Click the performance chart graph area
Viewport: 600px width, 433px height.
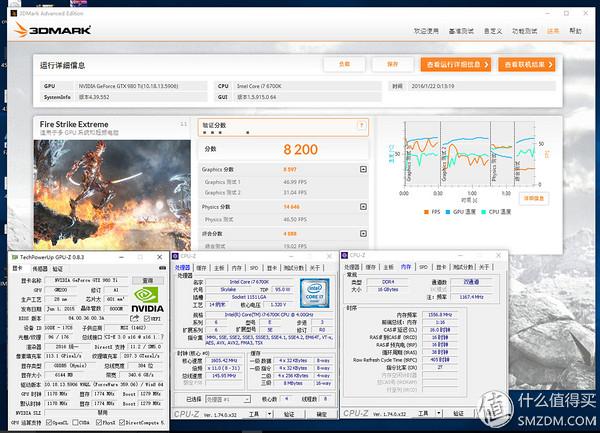[470, 153]
